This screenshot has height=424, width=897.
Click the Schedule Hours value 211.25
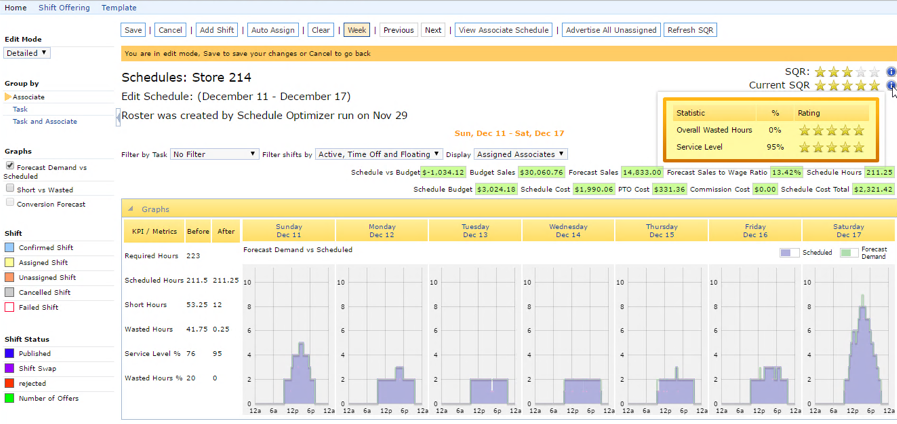[880, 172]
